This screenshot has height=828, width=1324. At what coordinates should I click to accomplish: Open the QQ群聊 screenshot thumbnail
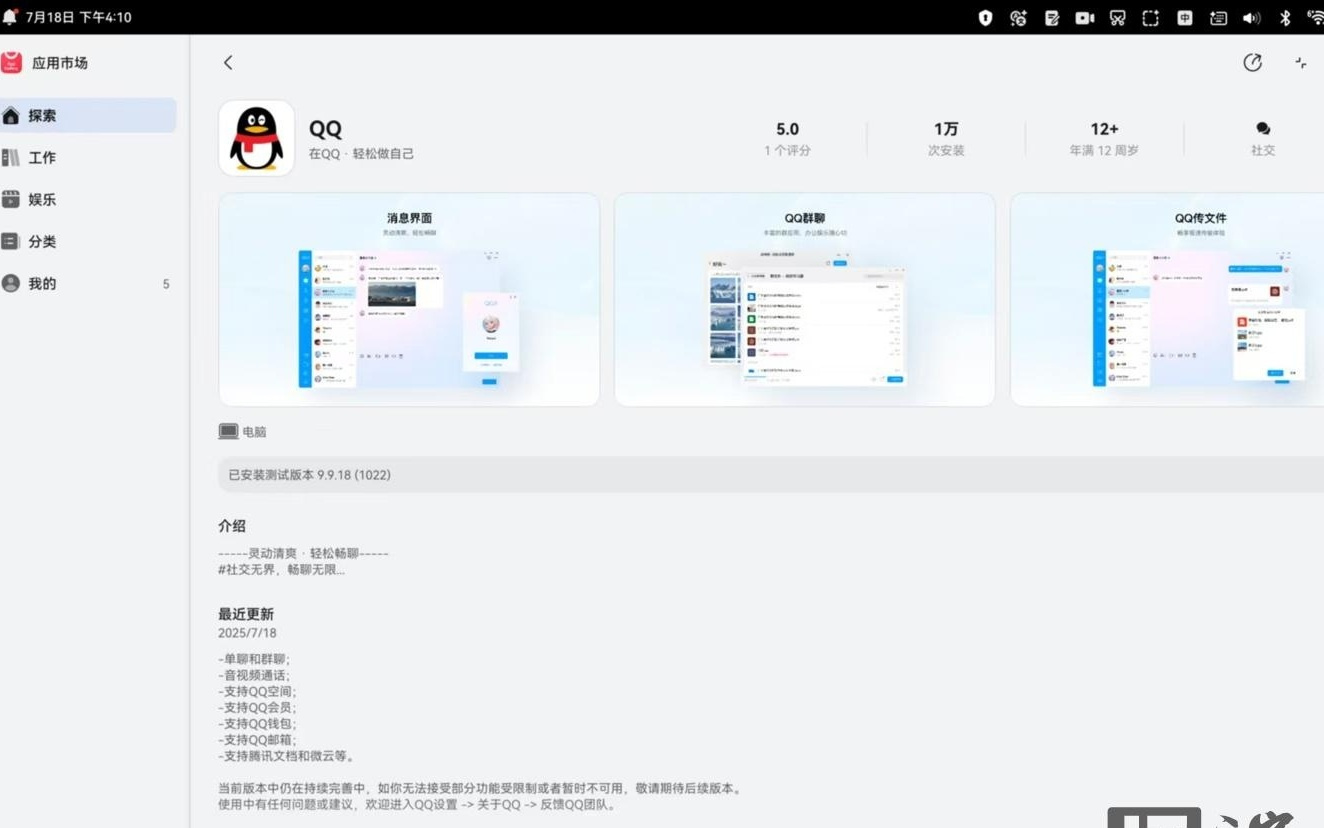[805, 300]
